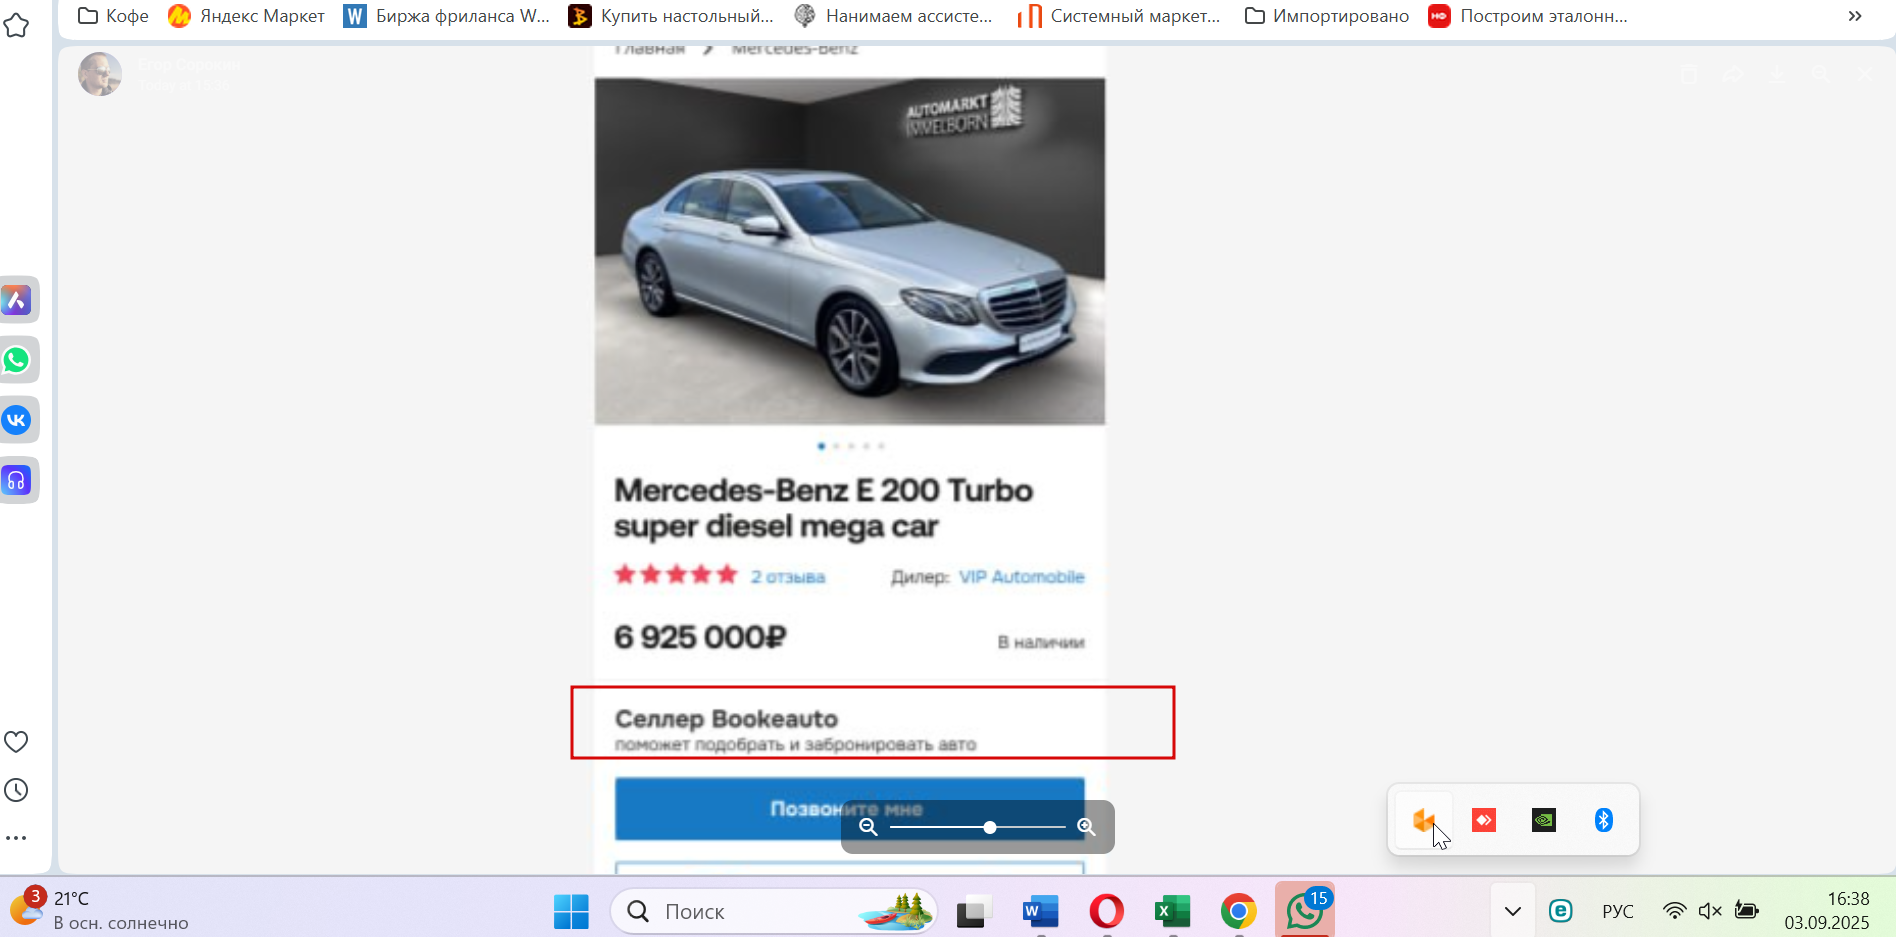
Task: Expand hidden bookmarks with the » chevron
Action: (1855, 16)
